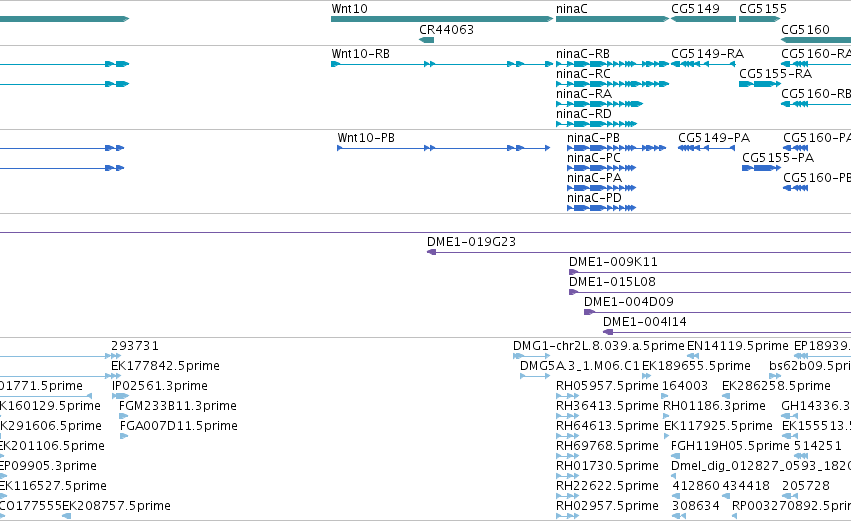The image size is (851, 521).
Task: Click the CR44063 gene label
Action: pos(447,30)
